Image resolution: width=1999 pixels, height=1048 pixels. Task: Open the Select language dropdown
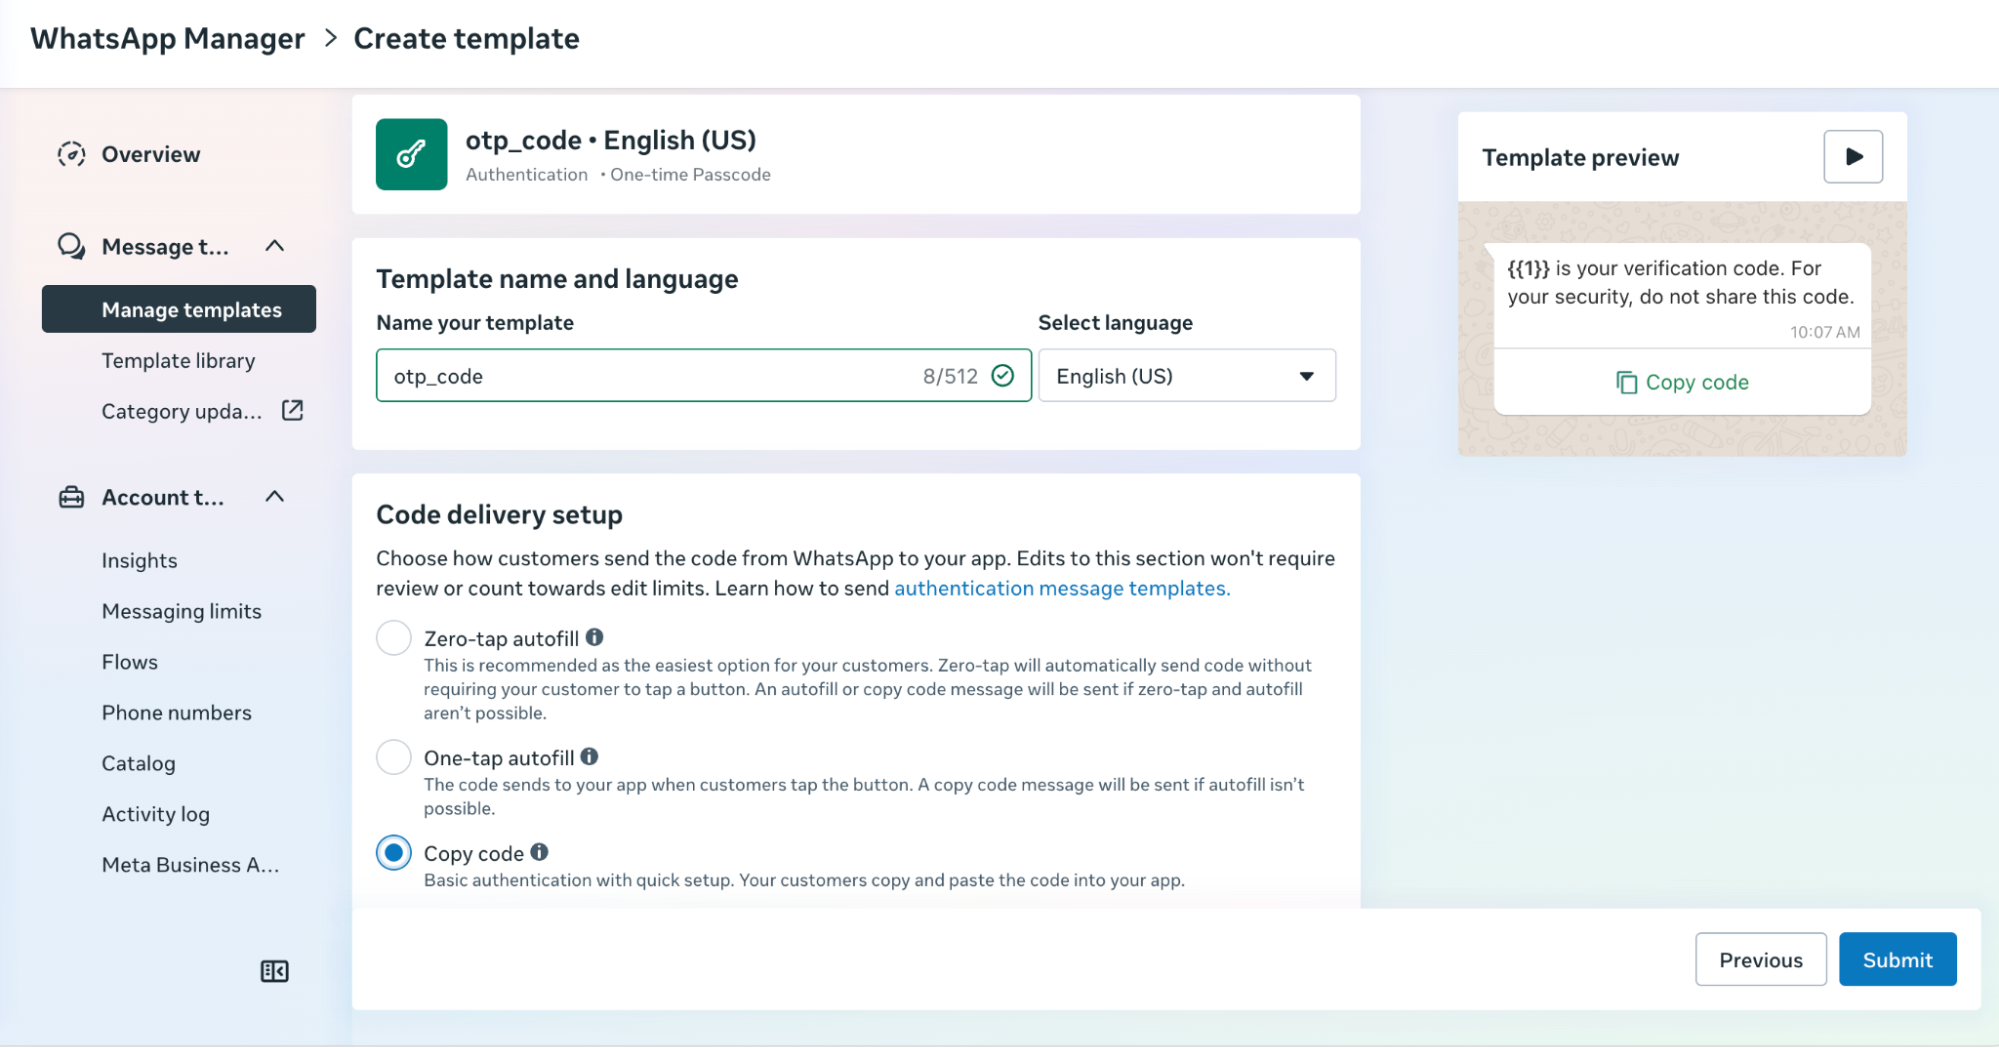(1187, 376)
